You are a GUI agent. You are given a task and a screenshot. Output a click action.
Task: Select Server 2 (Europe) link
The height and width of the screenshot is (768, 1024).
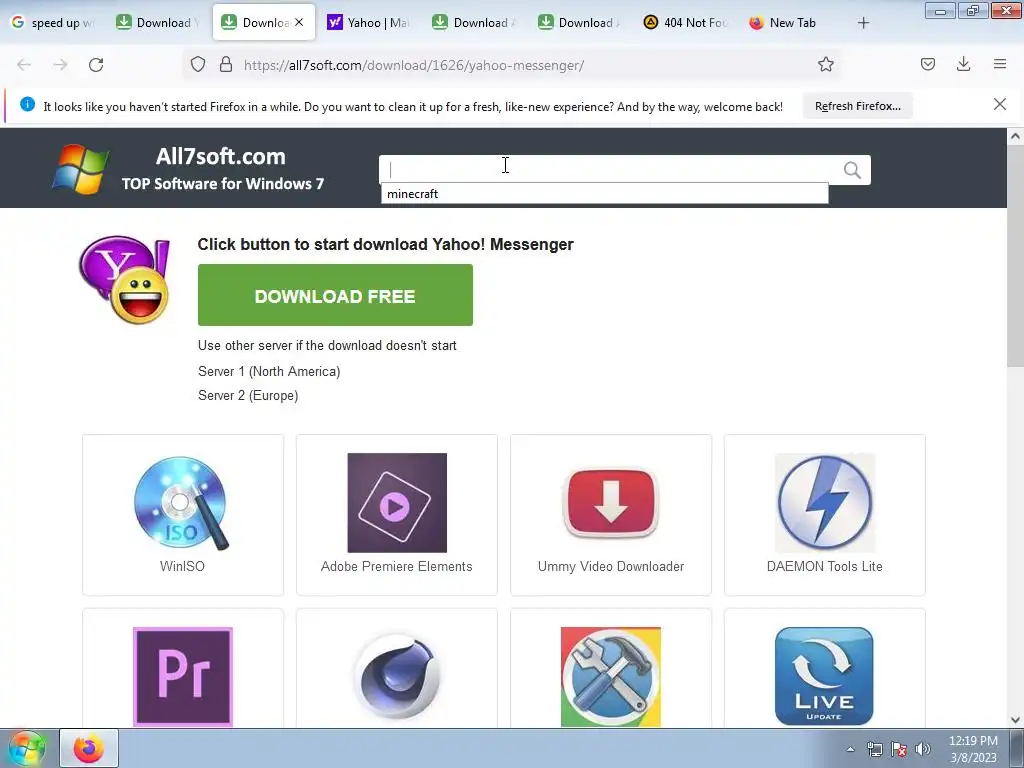tap(248, 396)
